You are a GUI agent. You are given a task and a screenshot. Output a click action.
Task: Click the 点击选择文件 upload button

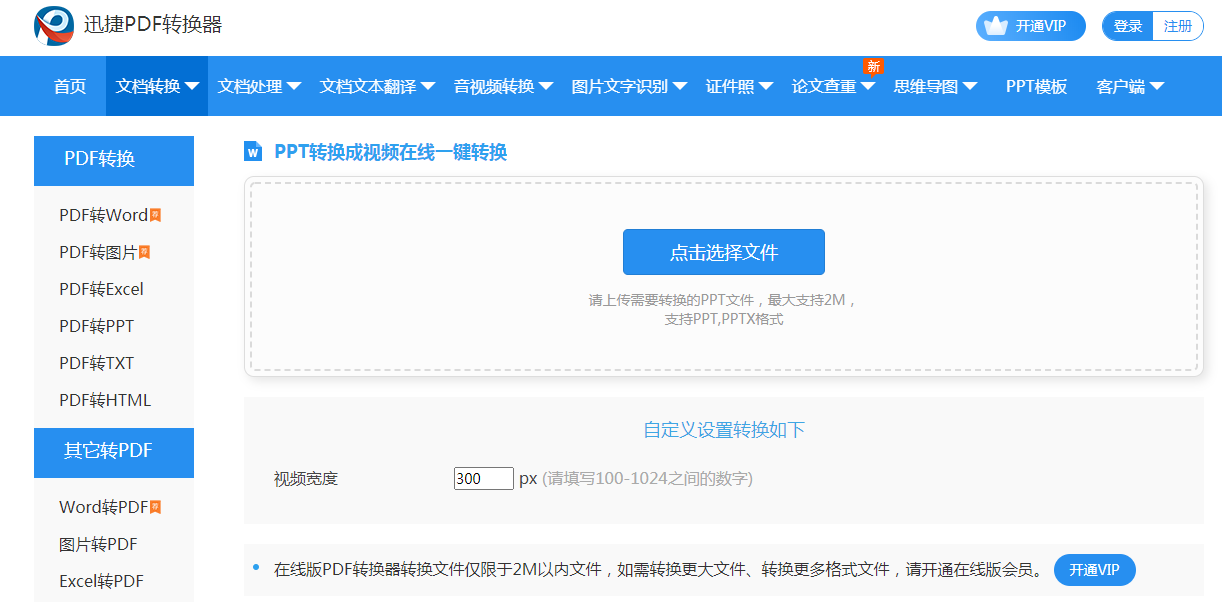724,252
